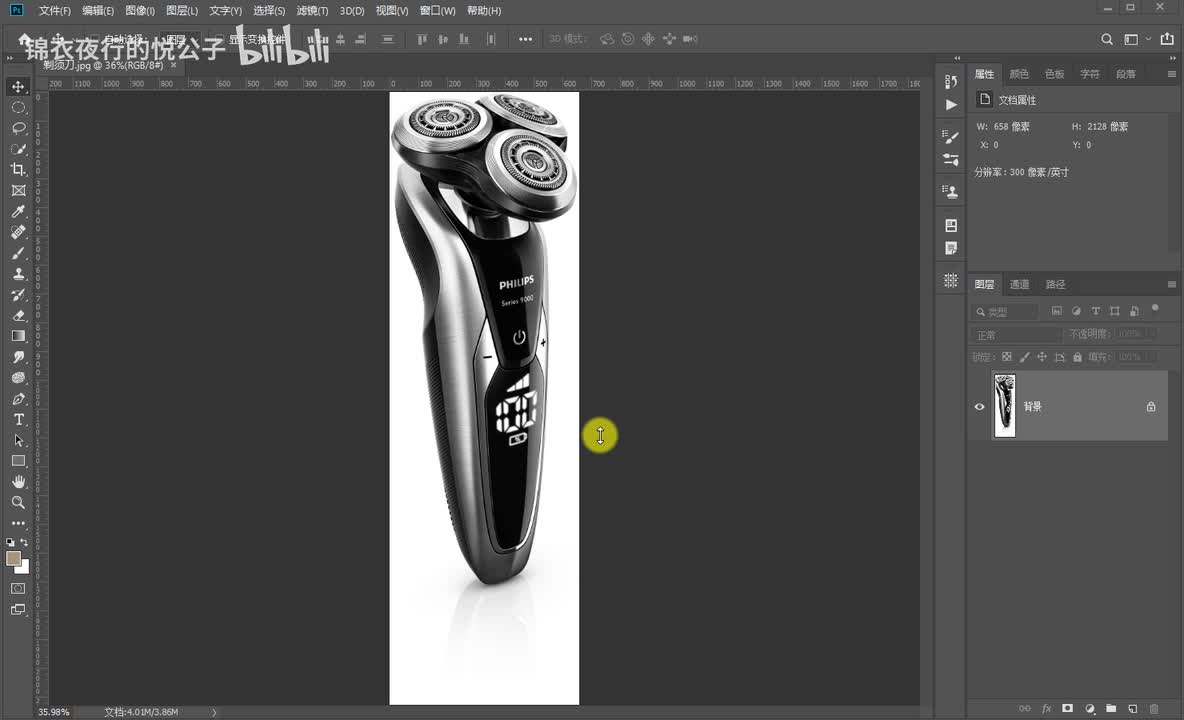1184x720 pixels.
Task: Select the Smudge tool
Action: [18, 357]
